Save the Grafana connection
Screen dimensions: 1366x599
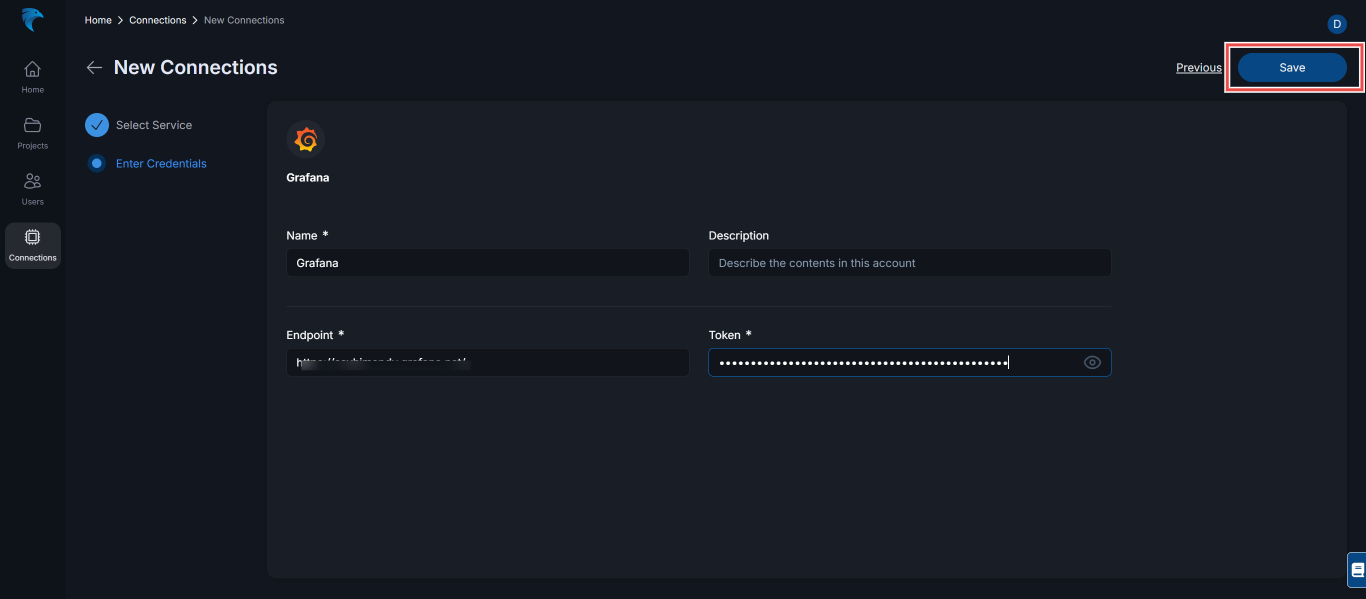[1291, 67]
